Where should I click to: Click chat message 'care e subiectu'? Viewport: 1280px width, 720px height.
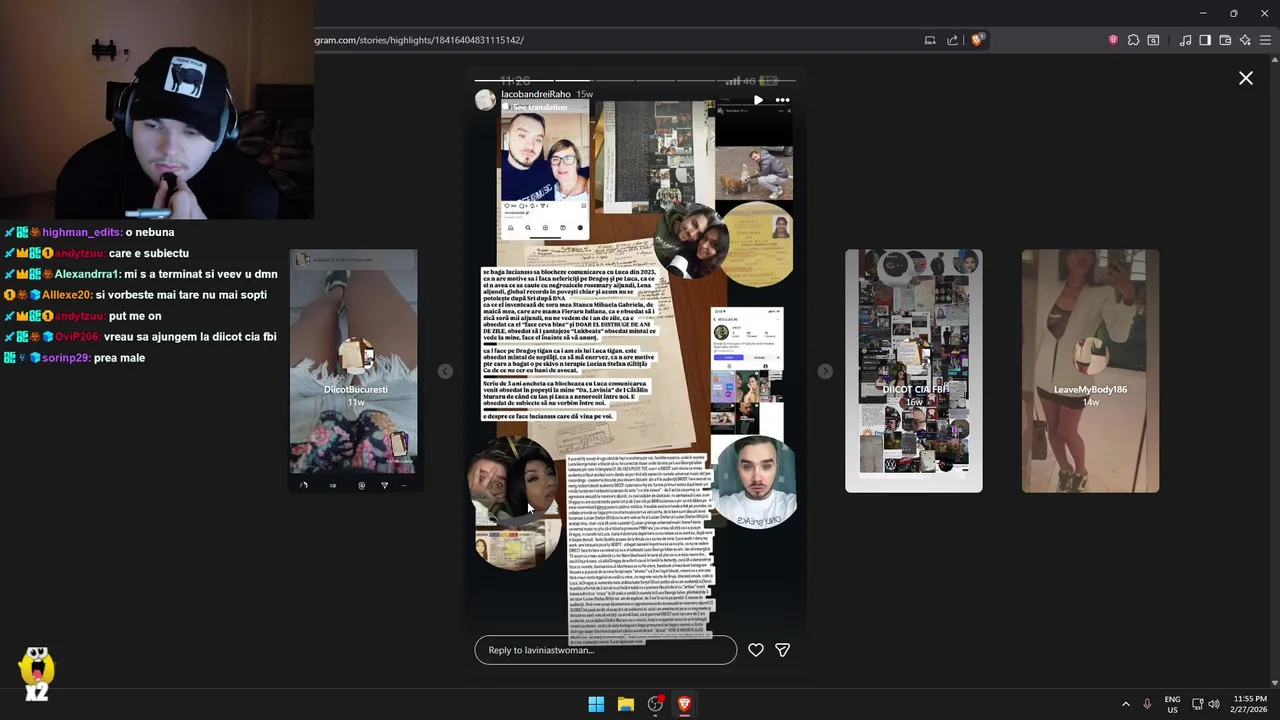coord(149,253)
